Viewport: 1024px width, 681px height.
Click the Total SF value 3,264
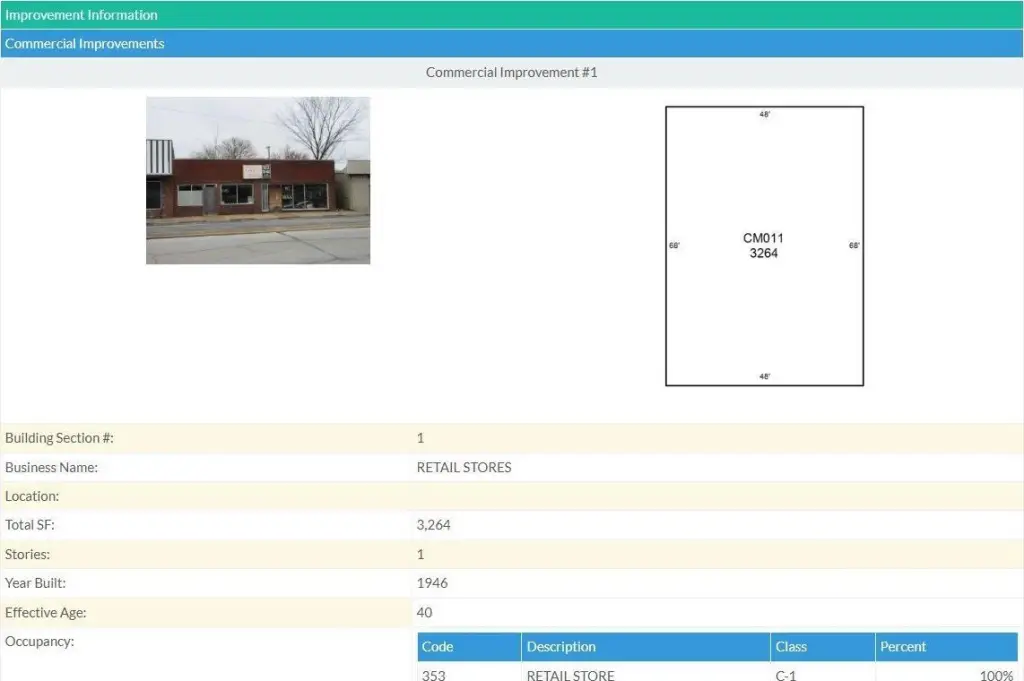[434, 525]
